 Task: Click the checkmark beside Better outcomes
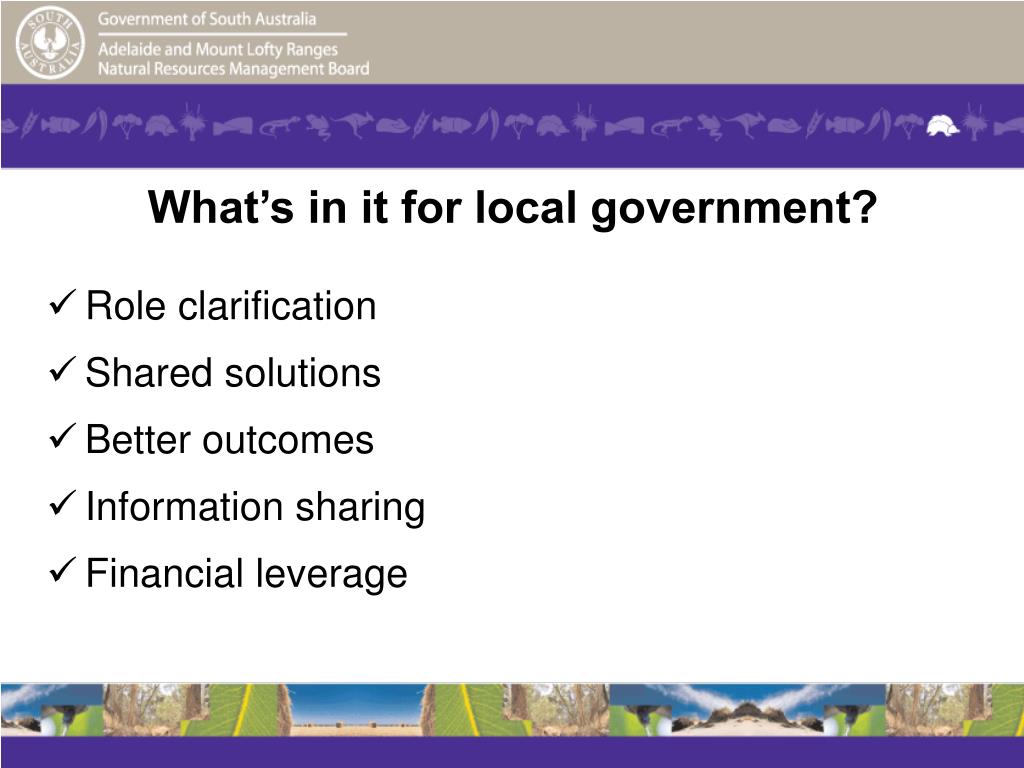click(x=63, y=436)
